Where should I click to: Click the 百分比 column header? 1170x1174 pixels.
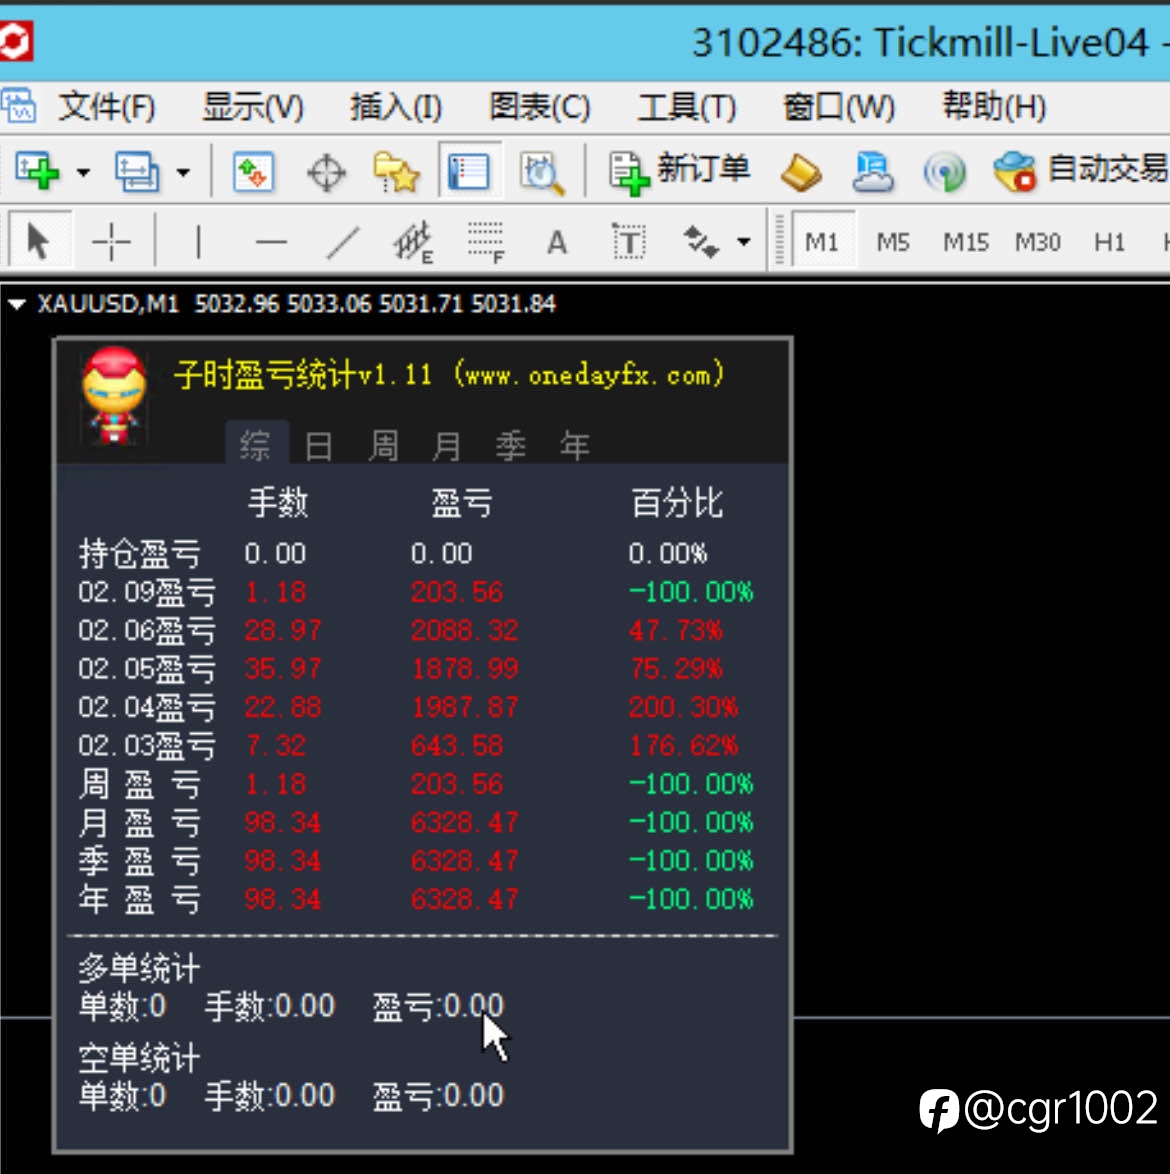[x=677, y=502]
